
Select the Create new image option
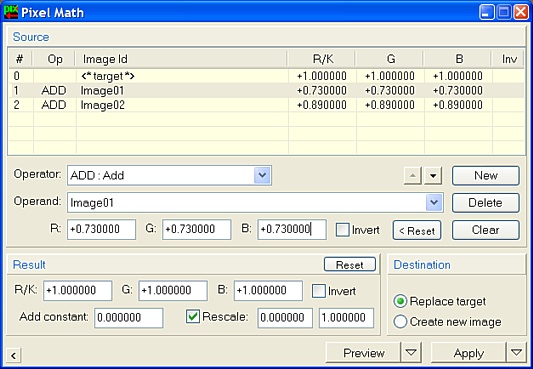point(400,321)
